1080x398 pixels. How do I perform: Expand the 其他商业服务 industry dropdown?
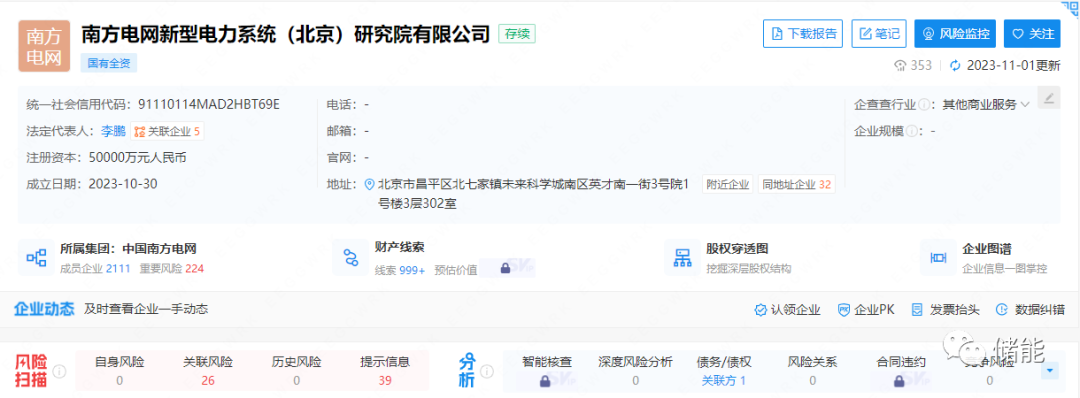[986, 105]
